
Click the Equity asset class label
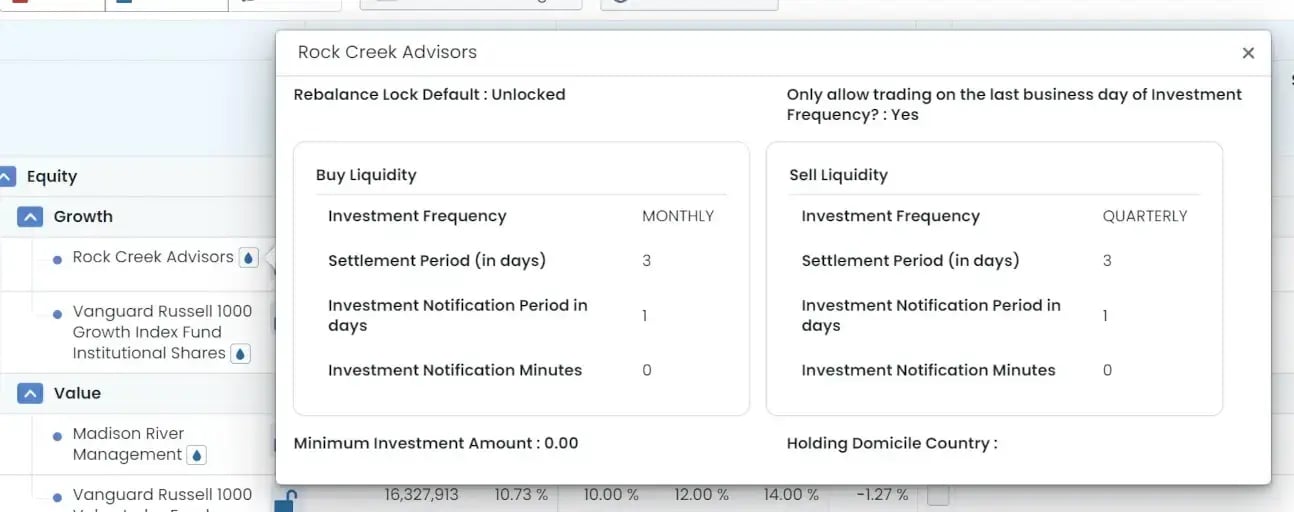point(52,177)
